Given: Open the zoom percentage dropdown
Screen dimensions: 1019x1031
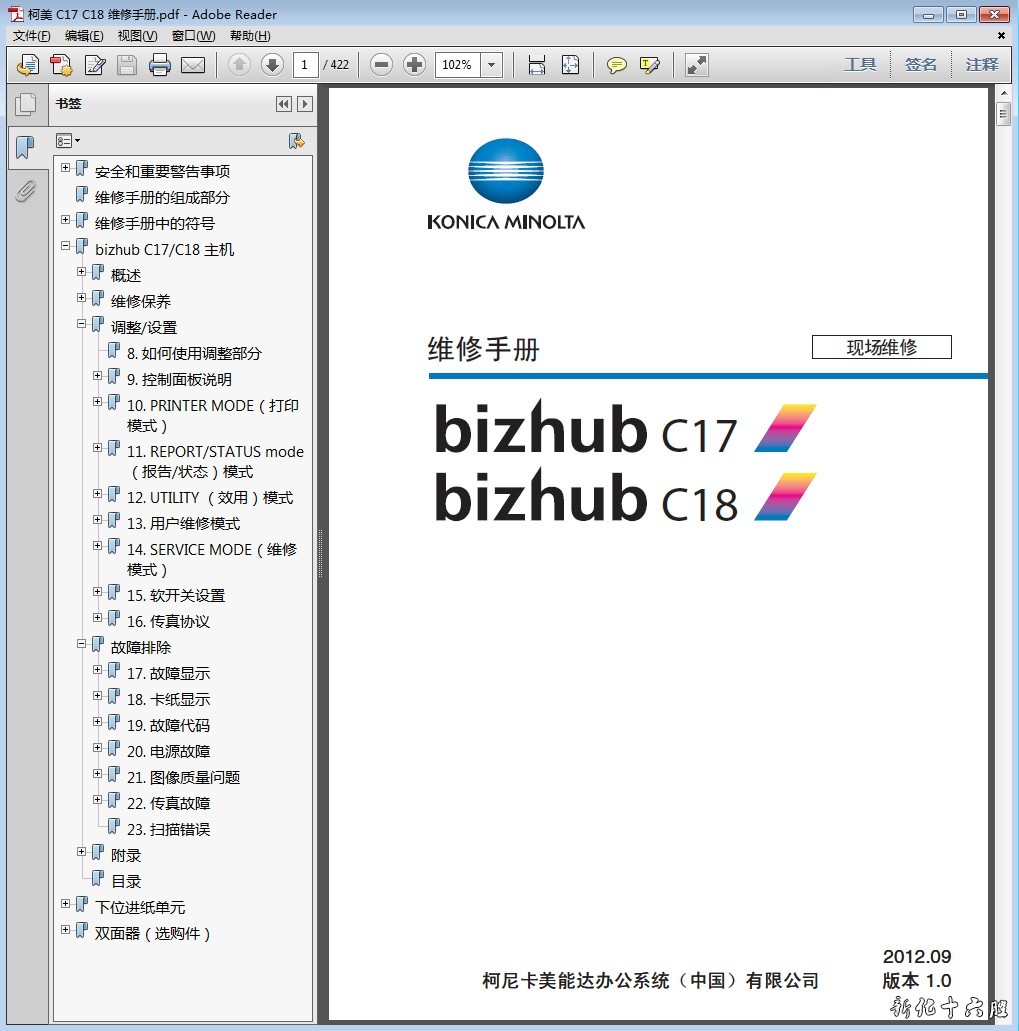Looking at the screenshot, I should pyautogui.click(x=491, y=65).
